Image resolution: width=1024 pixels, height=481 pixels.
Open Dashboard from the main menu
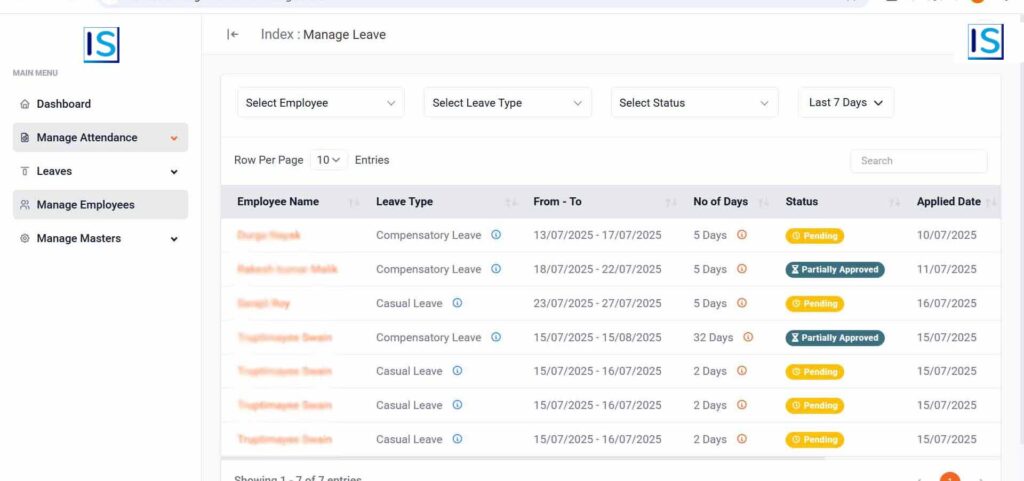tap(64, 104)
